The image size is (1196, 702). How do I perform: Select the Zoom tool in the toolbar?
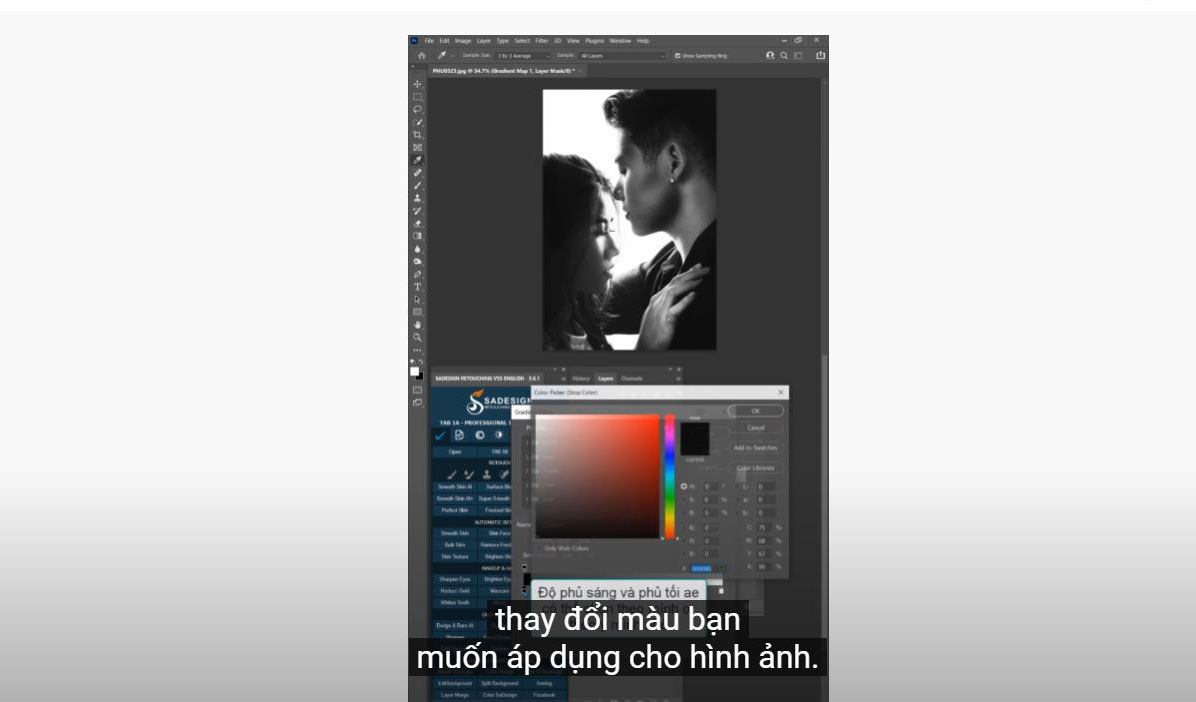point(417,338)
